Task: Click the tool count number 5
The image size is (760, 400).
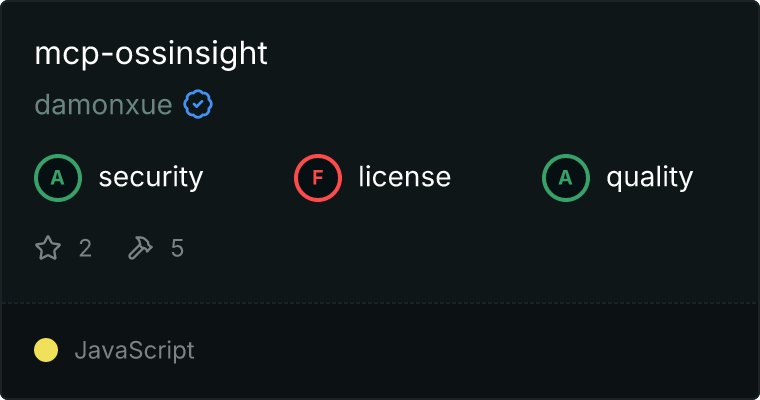Action: tap(177, 248)
